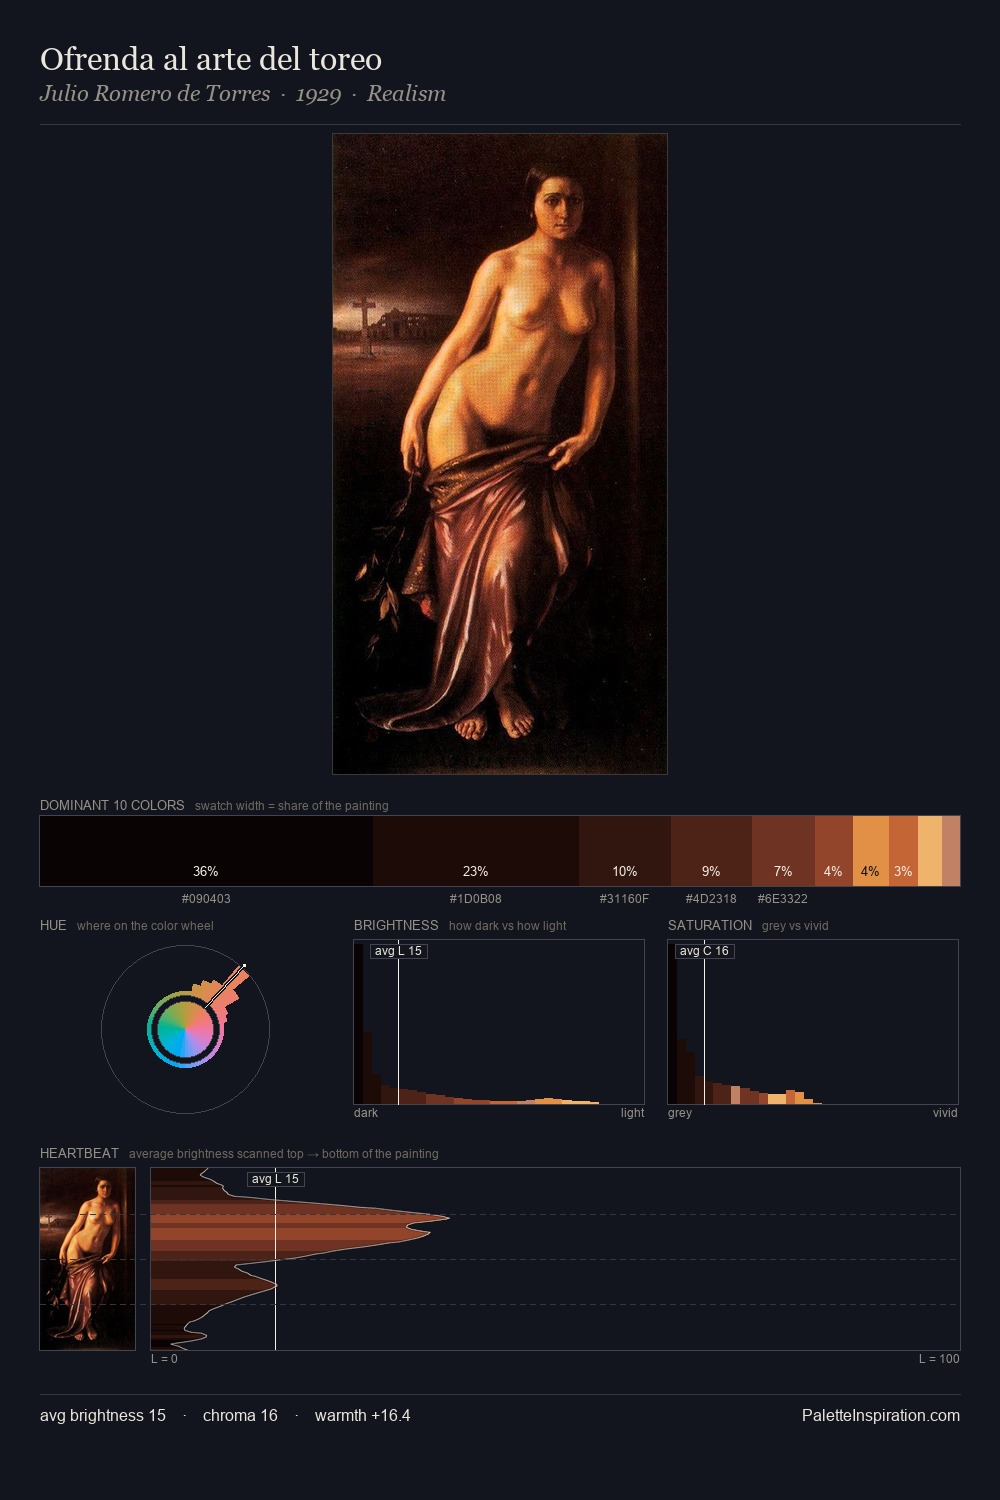Click the L = 100 axis label
This screenshot has height=1500, width=1000.
point(939,1359)
